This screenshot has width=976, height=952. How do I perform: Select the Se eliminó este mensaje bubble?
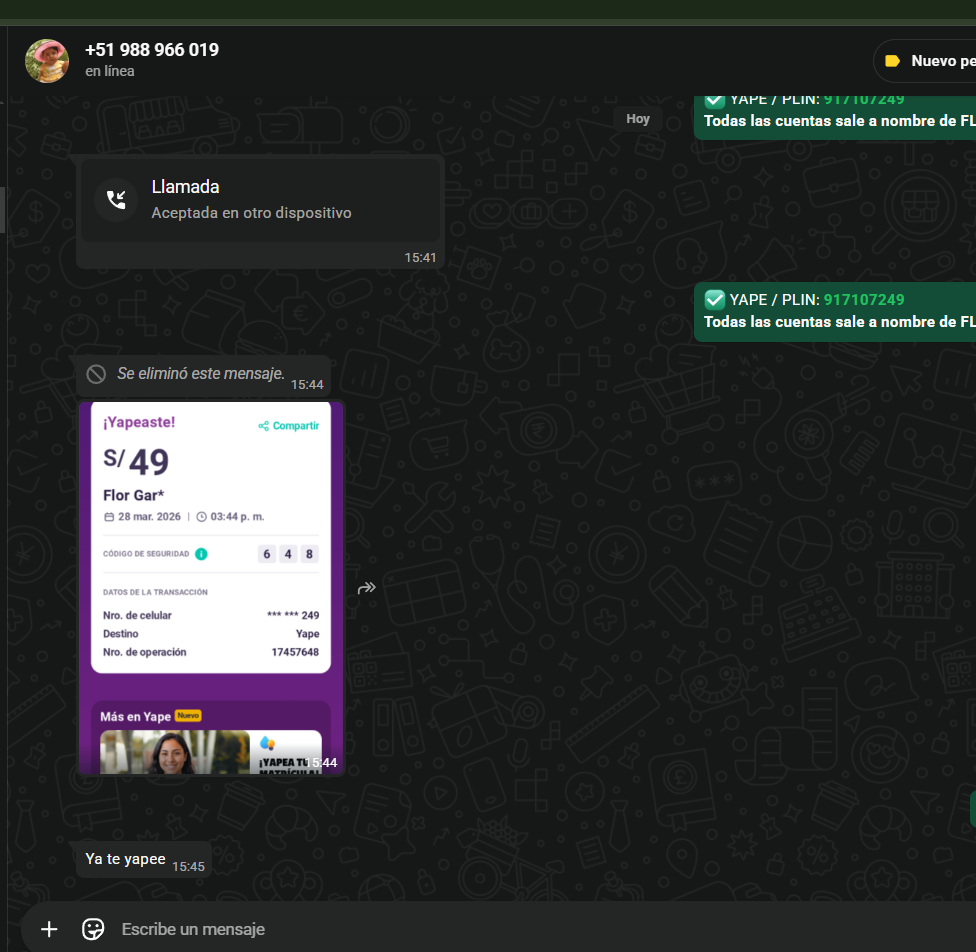point(201,374)
